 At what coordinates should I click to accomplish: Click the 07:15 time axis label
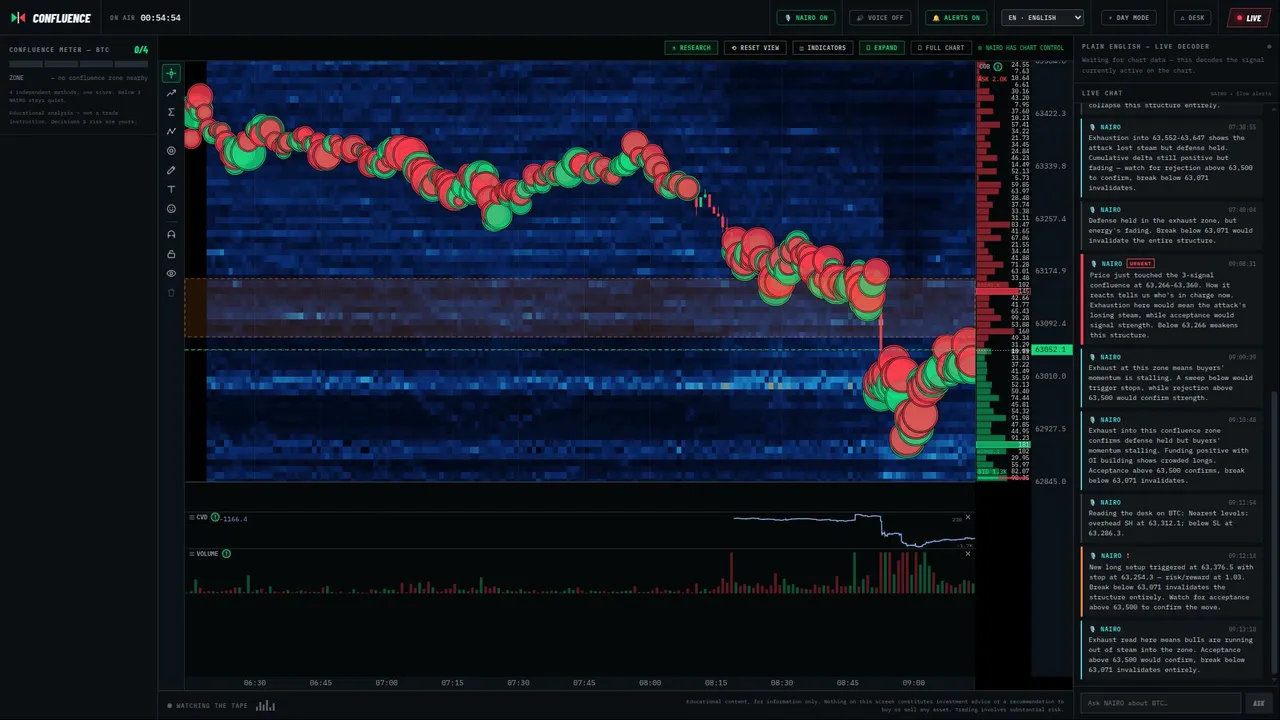(452, 683)
